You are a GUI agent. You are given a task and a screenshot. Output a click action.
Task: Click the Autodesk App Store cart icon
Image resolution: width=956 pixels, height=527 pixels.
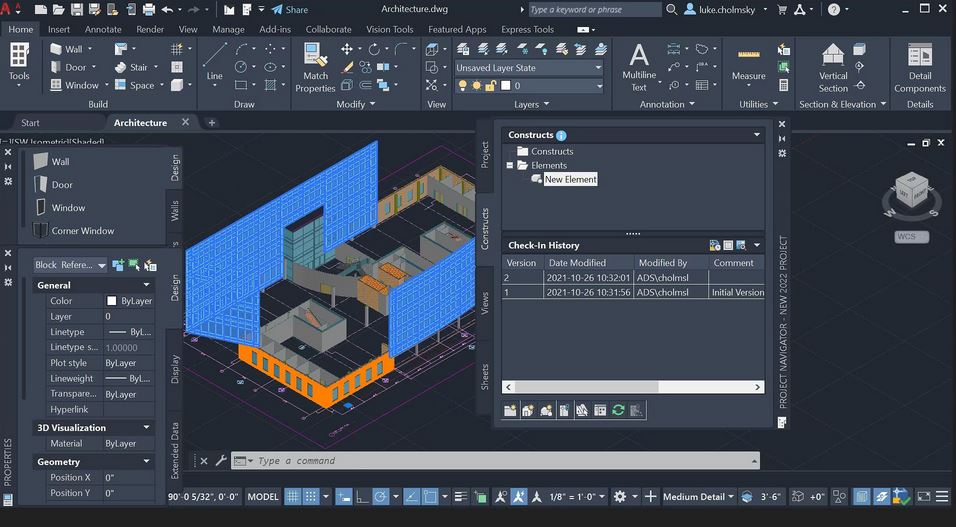click(782, 10)
